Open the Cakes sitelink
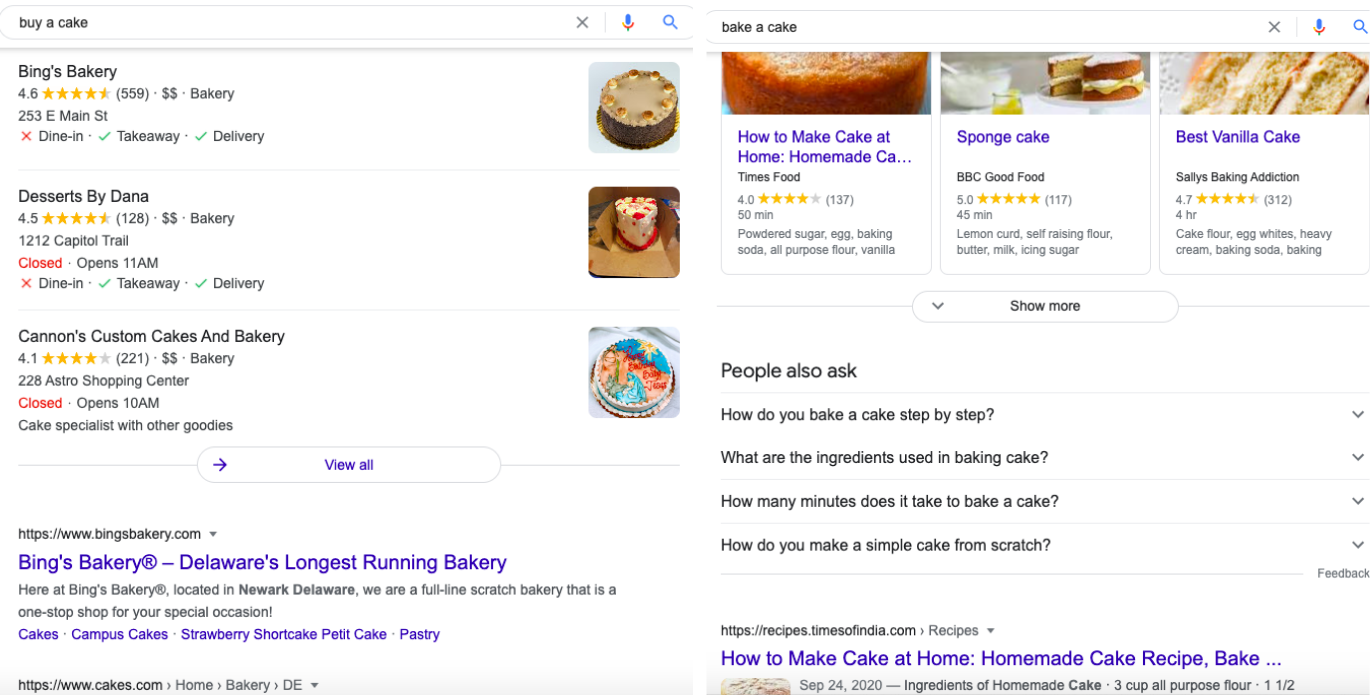1370x695 pixels. tap(38, 634)
